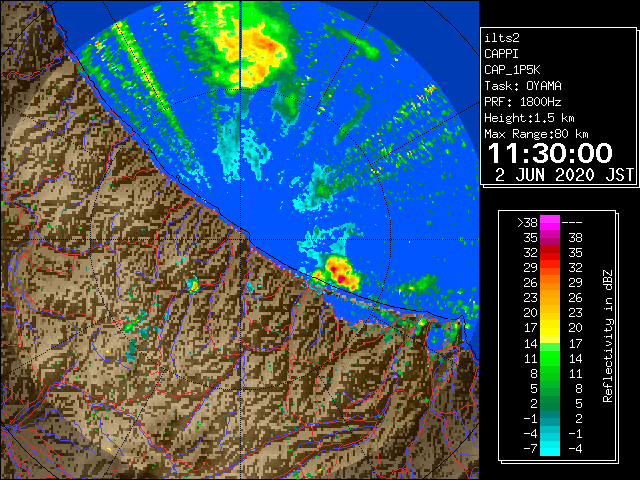Click the '---' legend label
640x480 pixels.
point(572,222)
